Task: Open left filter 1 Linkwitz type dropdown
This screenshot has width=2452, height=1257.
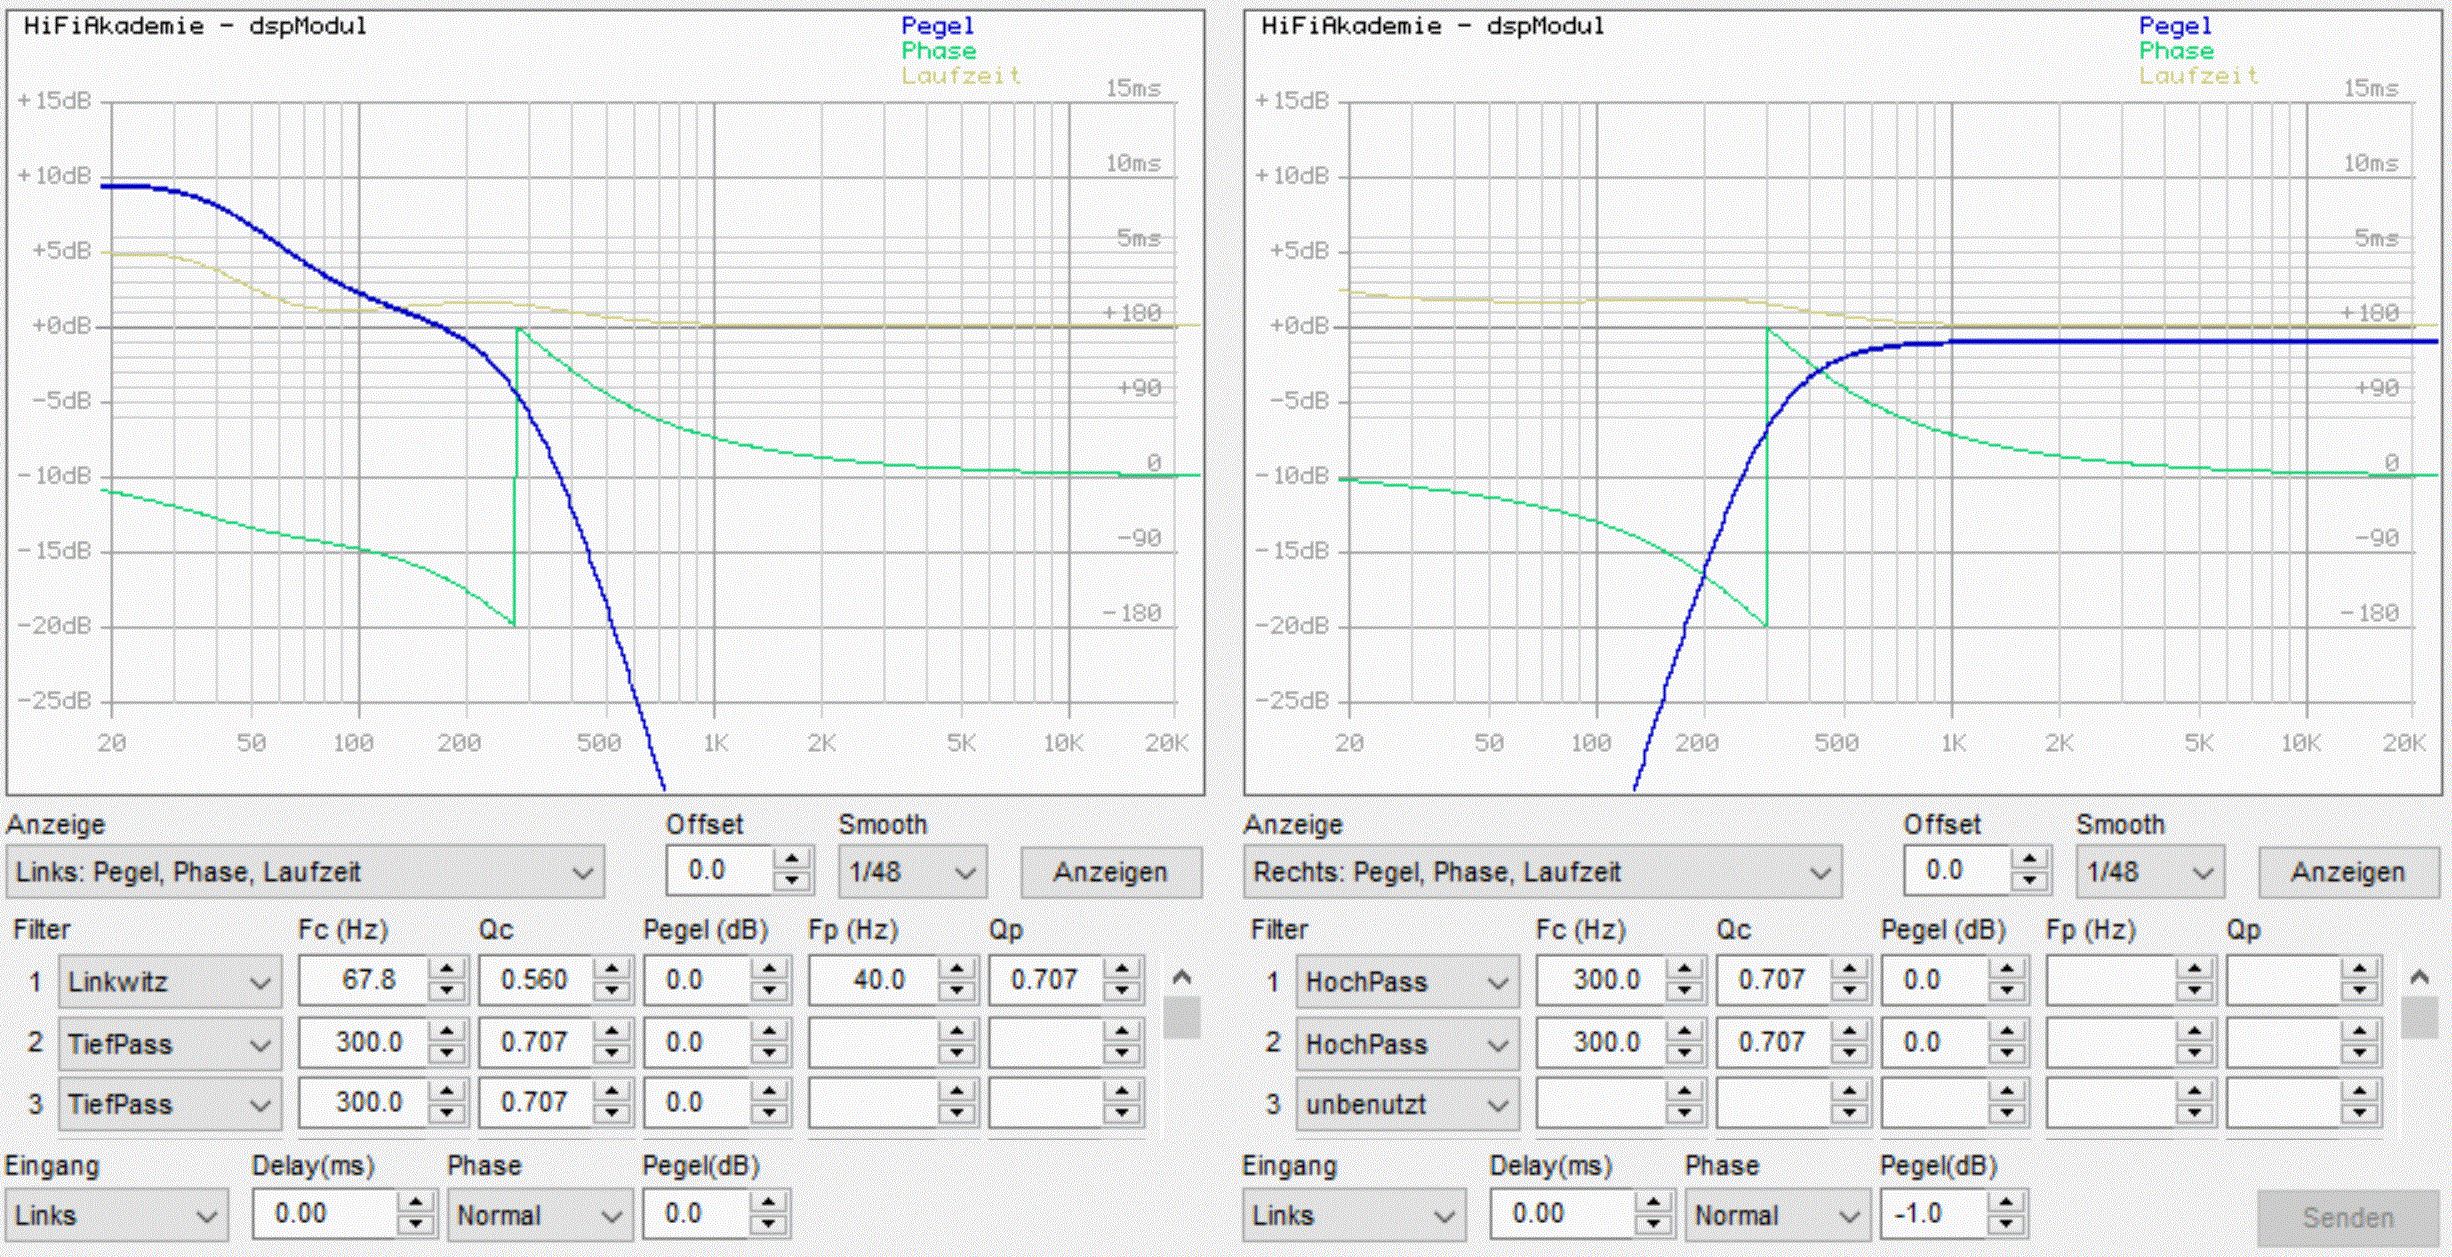Action: [x=260, y=983]
